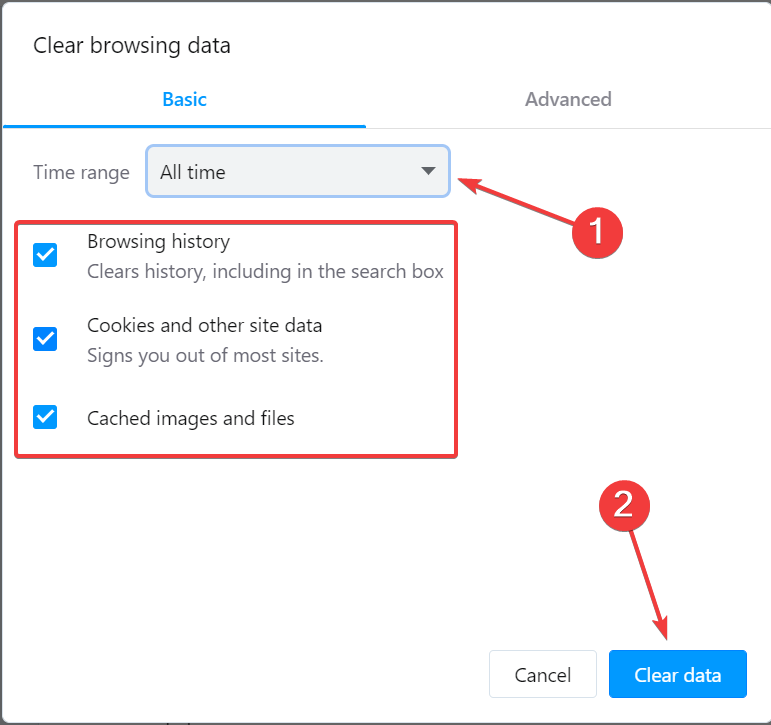Open the Time range dropdown showing All time
The image size is (771, 725).
pos(298,171)
